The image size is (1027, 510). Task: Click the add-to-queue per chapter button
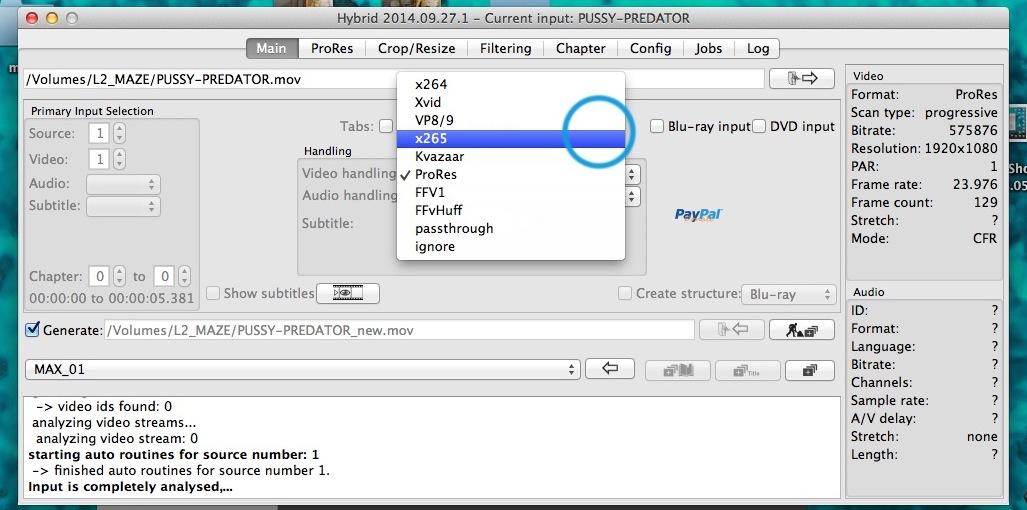[678, 370]
